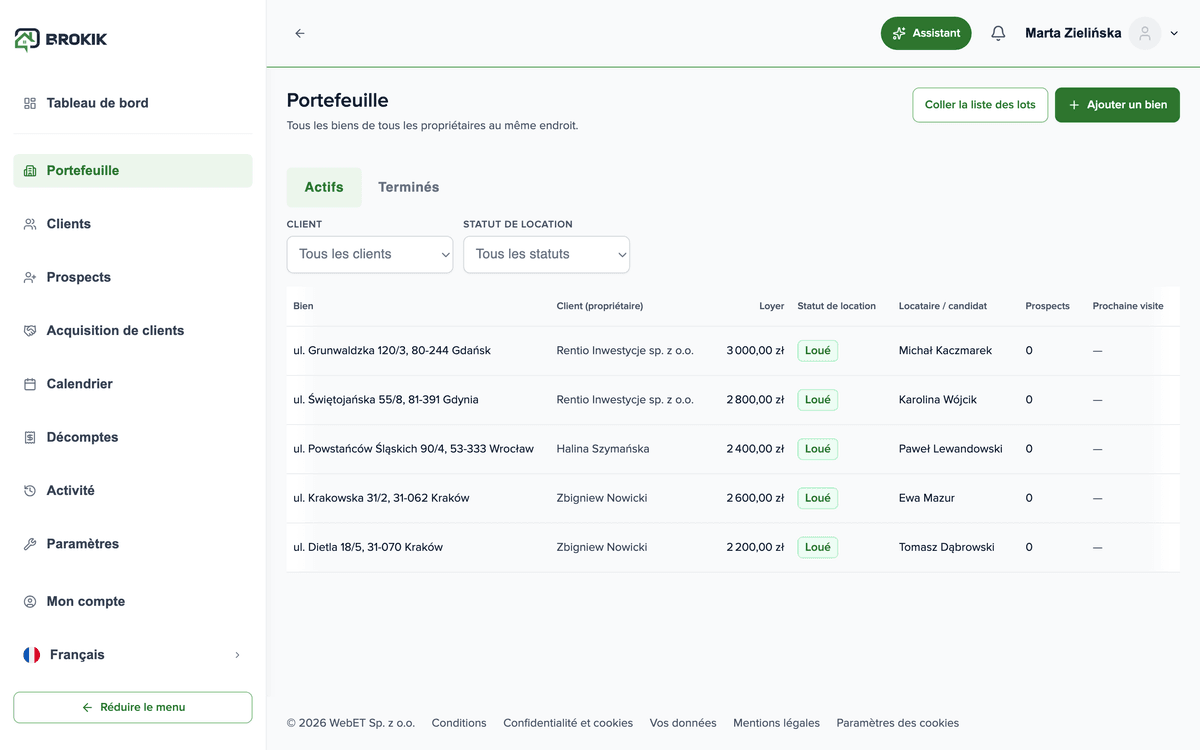The image size is (1200, 750).
Task: Open Mentions légales footer link
Action: (776, 723)
